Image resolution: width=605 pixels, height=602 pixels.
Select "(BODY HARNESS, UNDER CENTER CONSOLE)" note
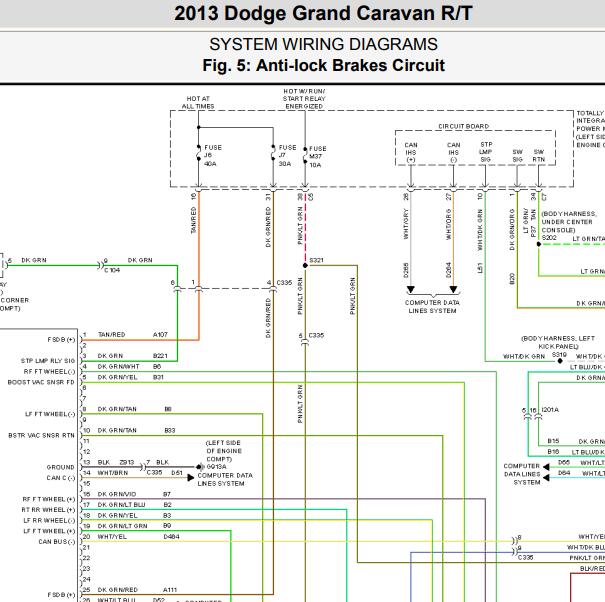coord(569,222)
